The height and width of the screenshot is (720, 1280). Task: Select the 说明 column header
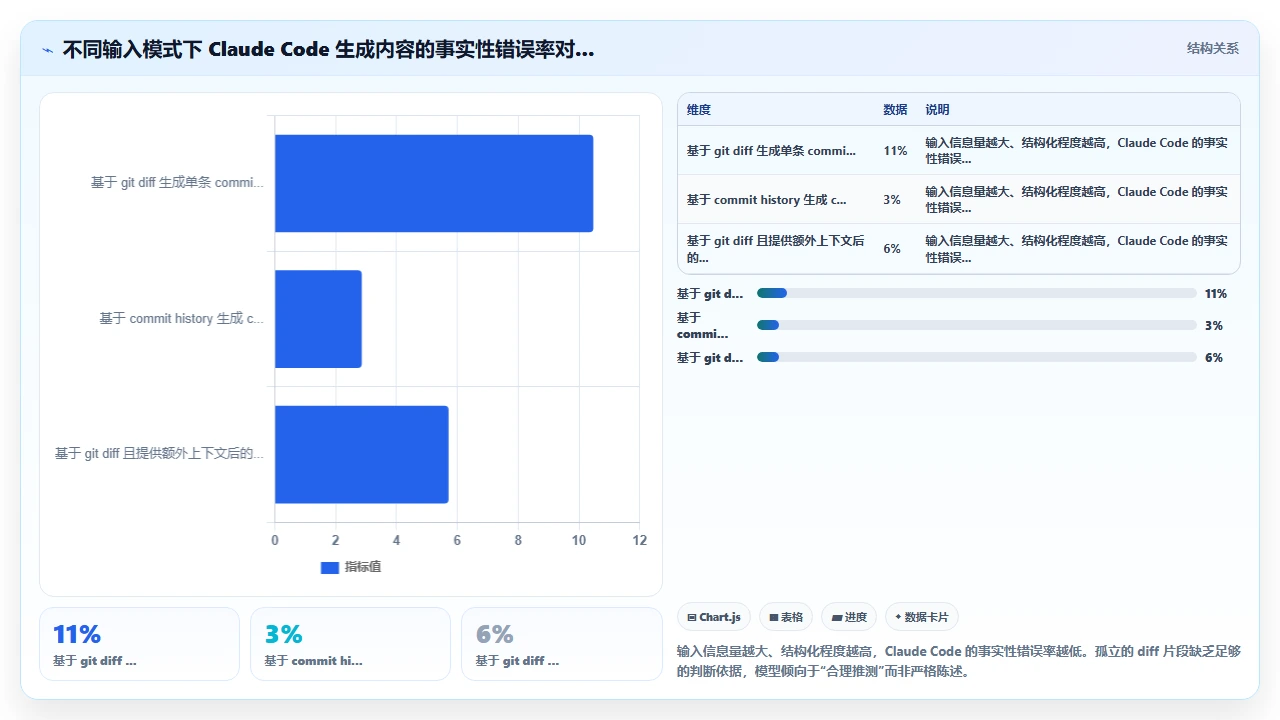coord(937,110)
